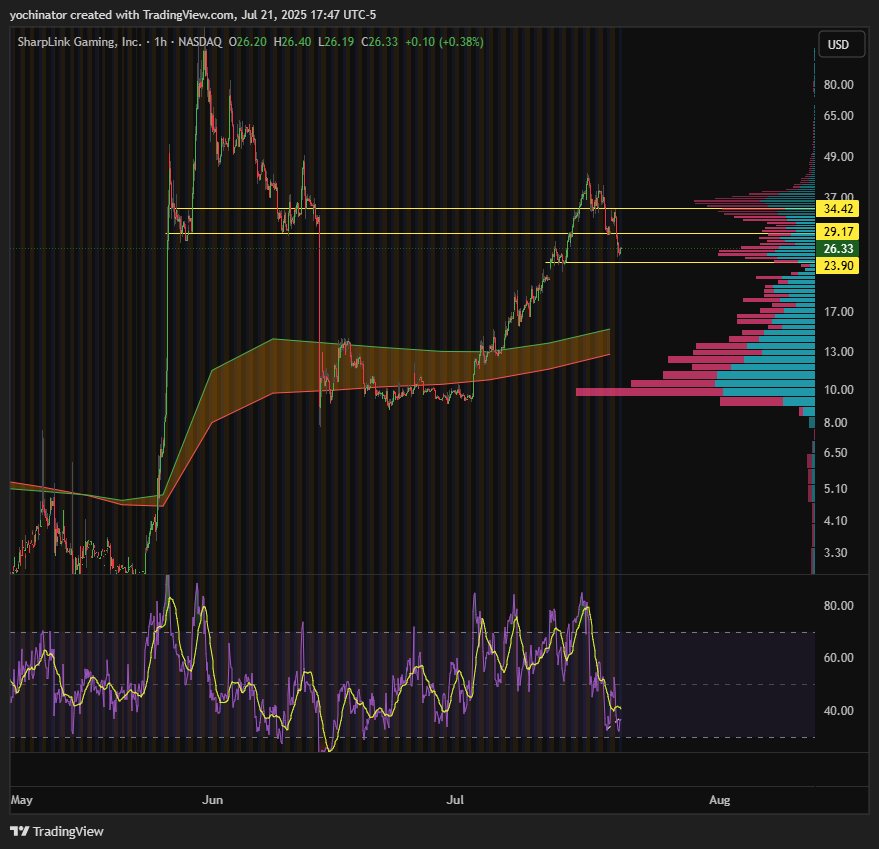Click the 13.00 price axis value
The width and height of the screenshot is (879, 849).
839,352
